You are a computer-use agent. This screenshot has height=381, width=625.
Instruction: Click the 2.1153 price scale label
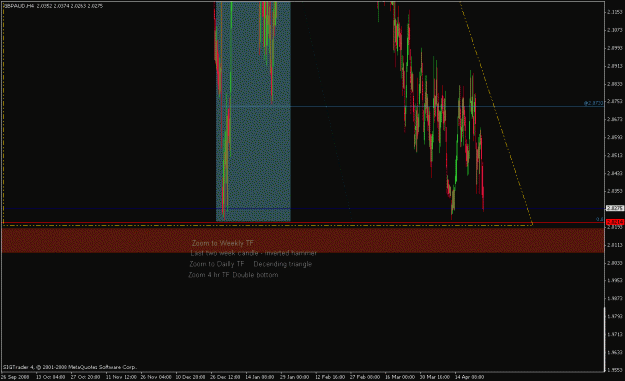(615, 12)
